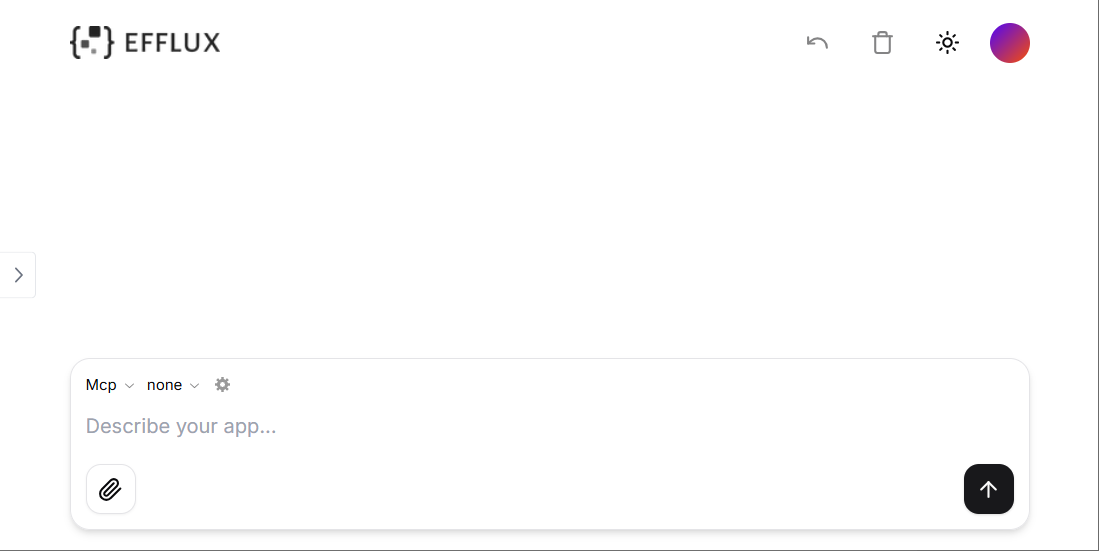Click the Describe your app placeholder text
Screen dimensions: 1099x551
(x=181, y=426)
